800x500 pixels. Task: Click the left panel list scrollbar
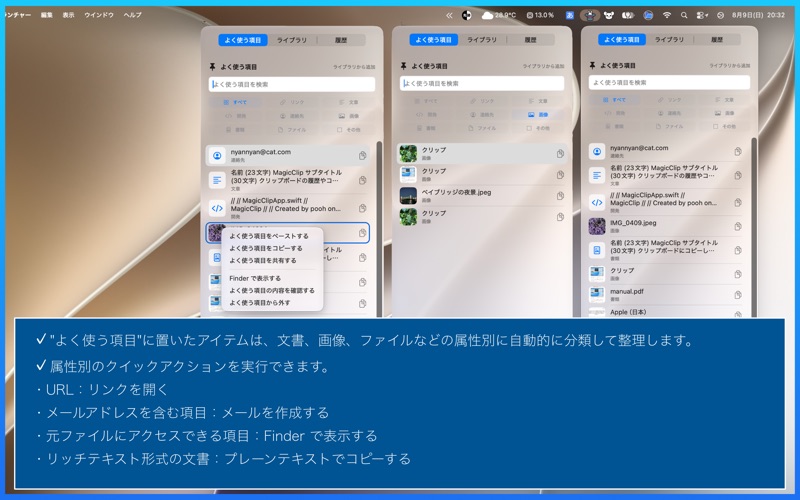click(379, 230)
